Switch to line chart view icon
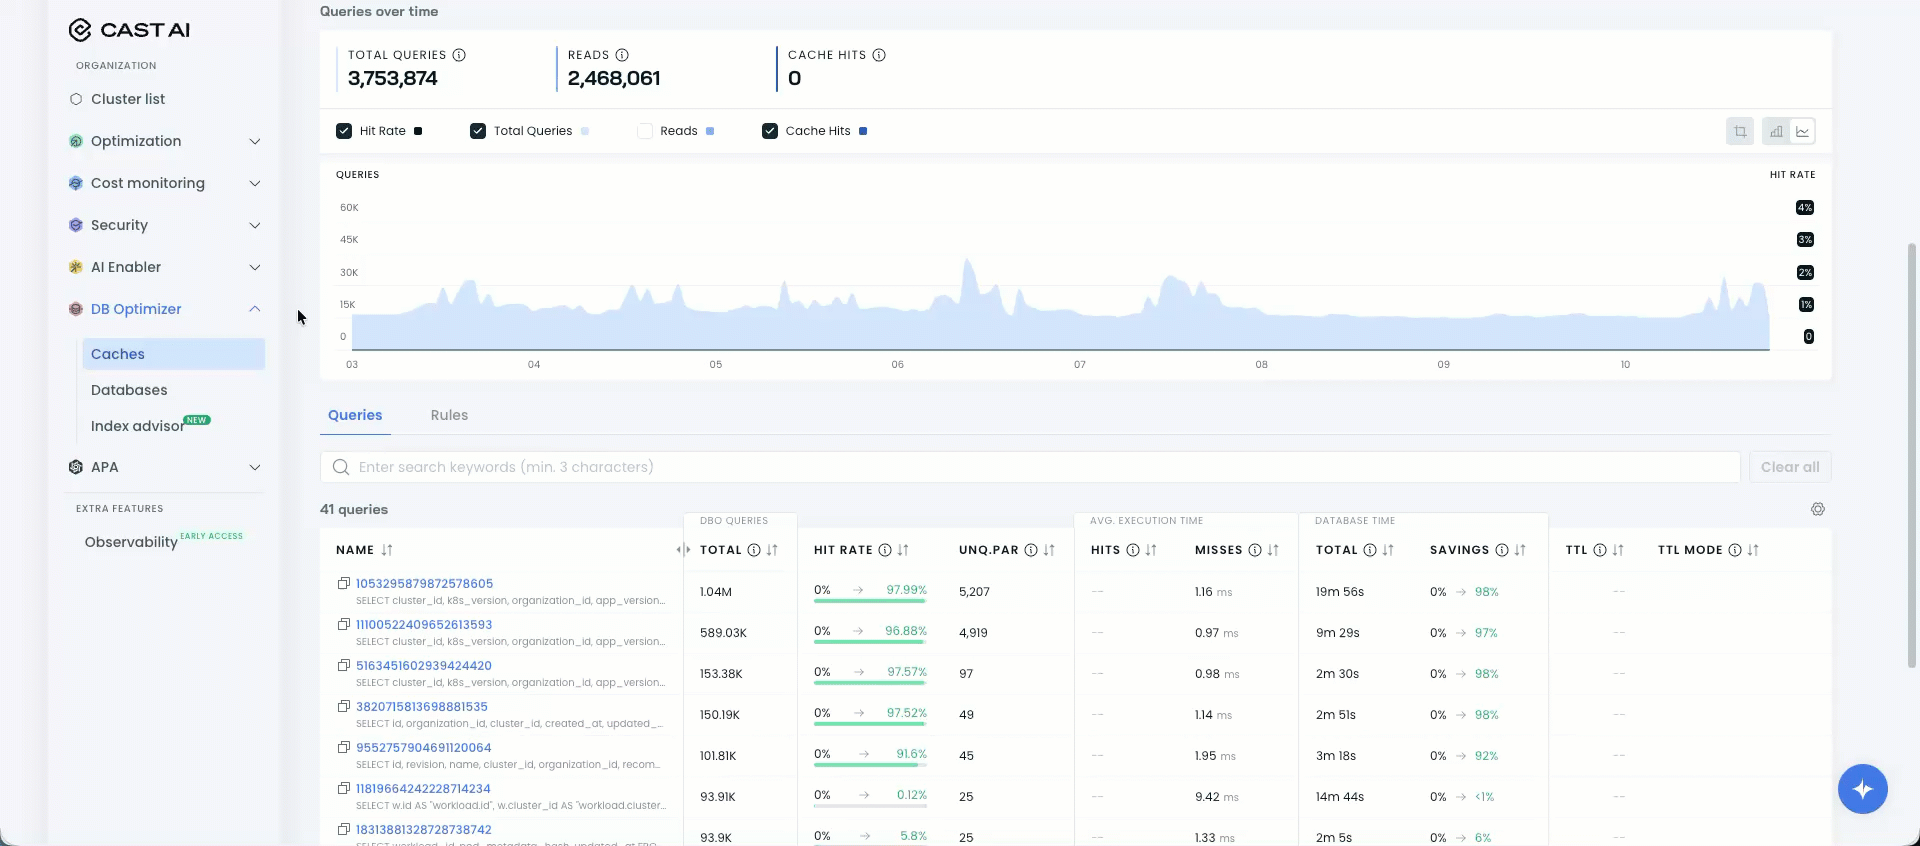 point(1802,131)
